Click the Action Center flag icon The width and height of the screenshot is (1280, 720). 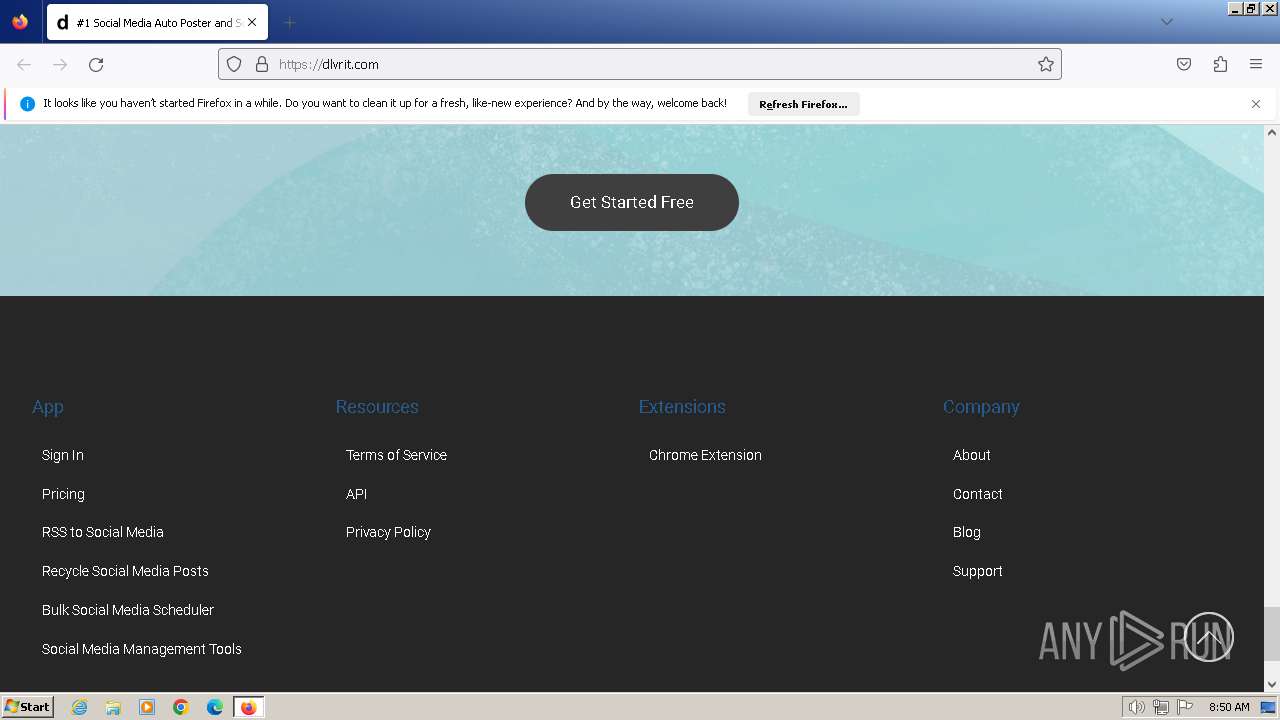pos(1185,707)
